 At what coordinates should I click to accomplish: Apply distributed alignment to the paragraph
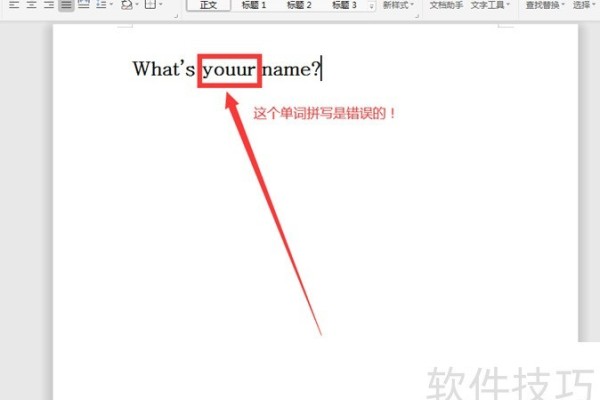(x=84, y=5)
